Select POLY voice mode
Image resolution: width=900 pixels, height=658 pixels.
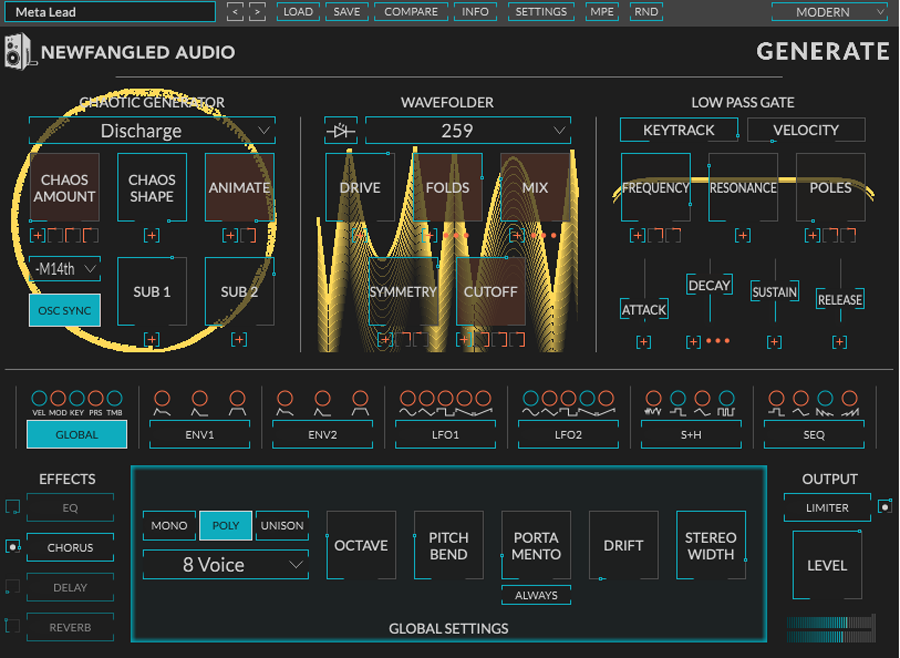[226, 525]
